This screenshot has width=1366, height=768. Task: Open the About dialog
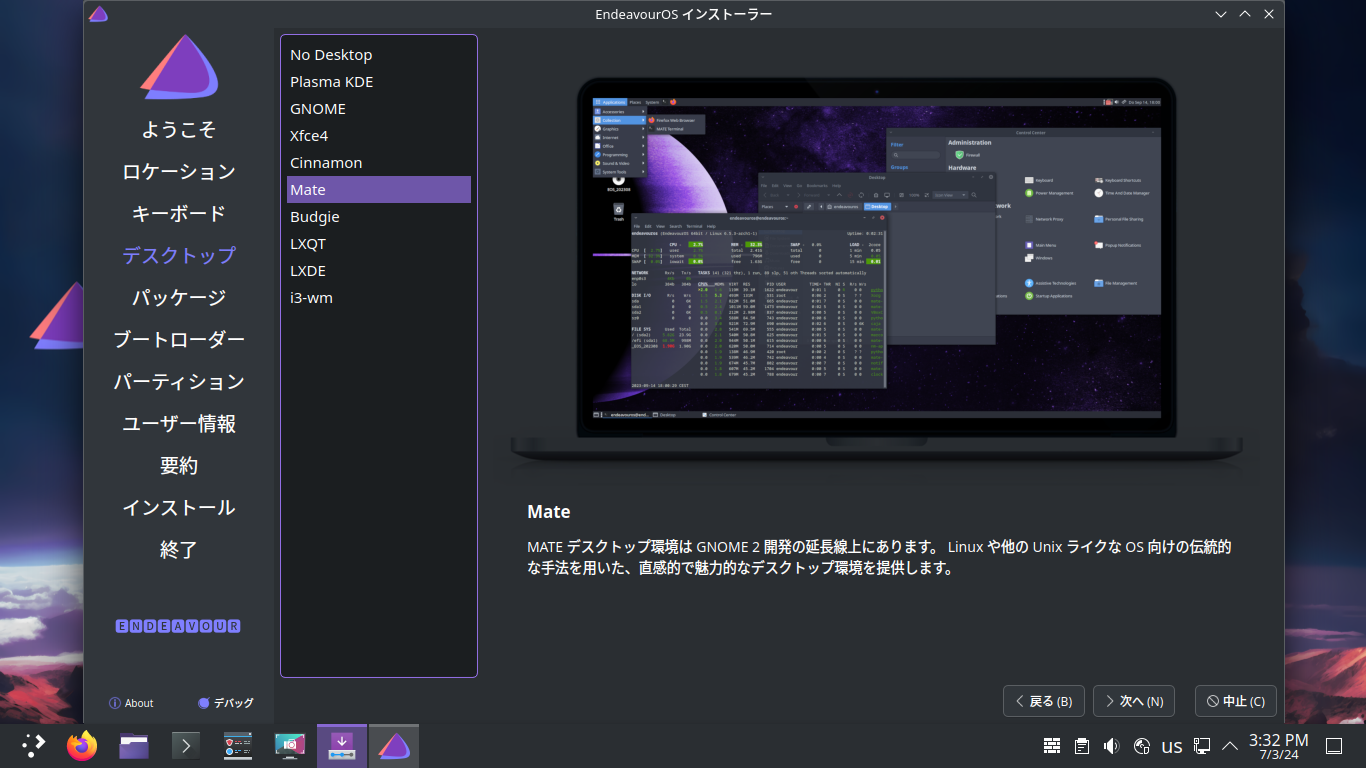pyautogui.click(x=131, y=703)
